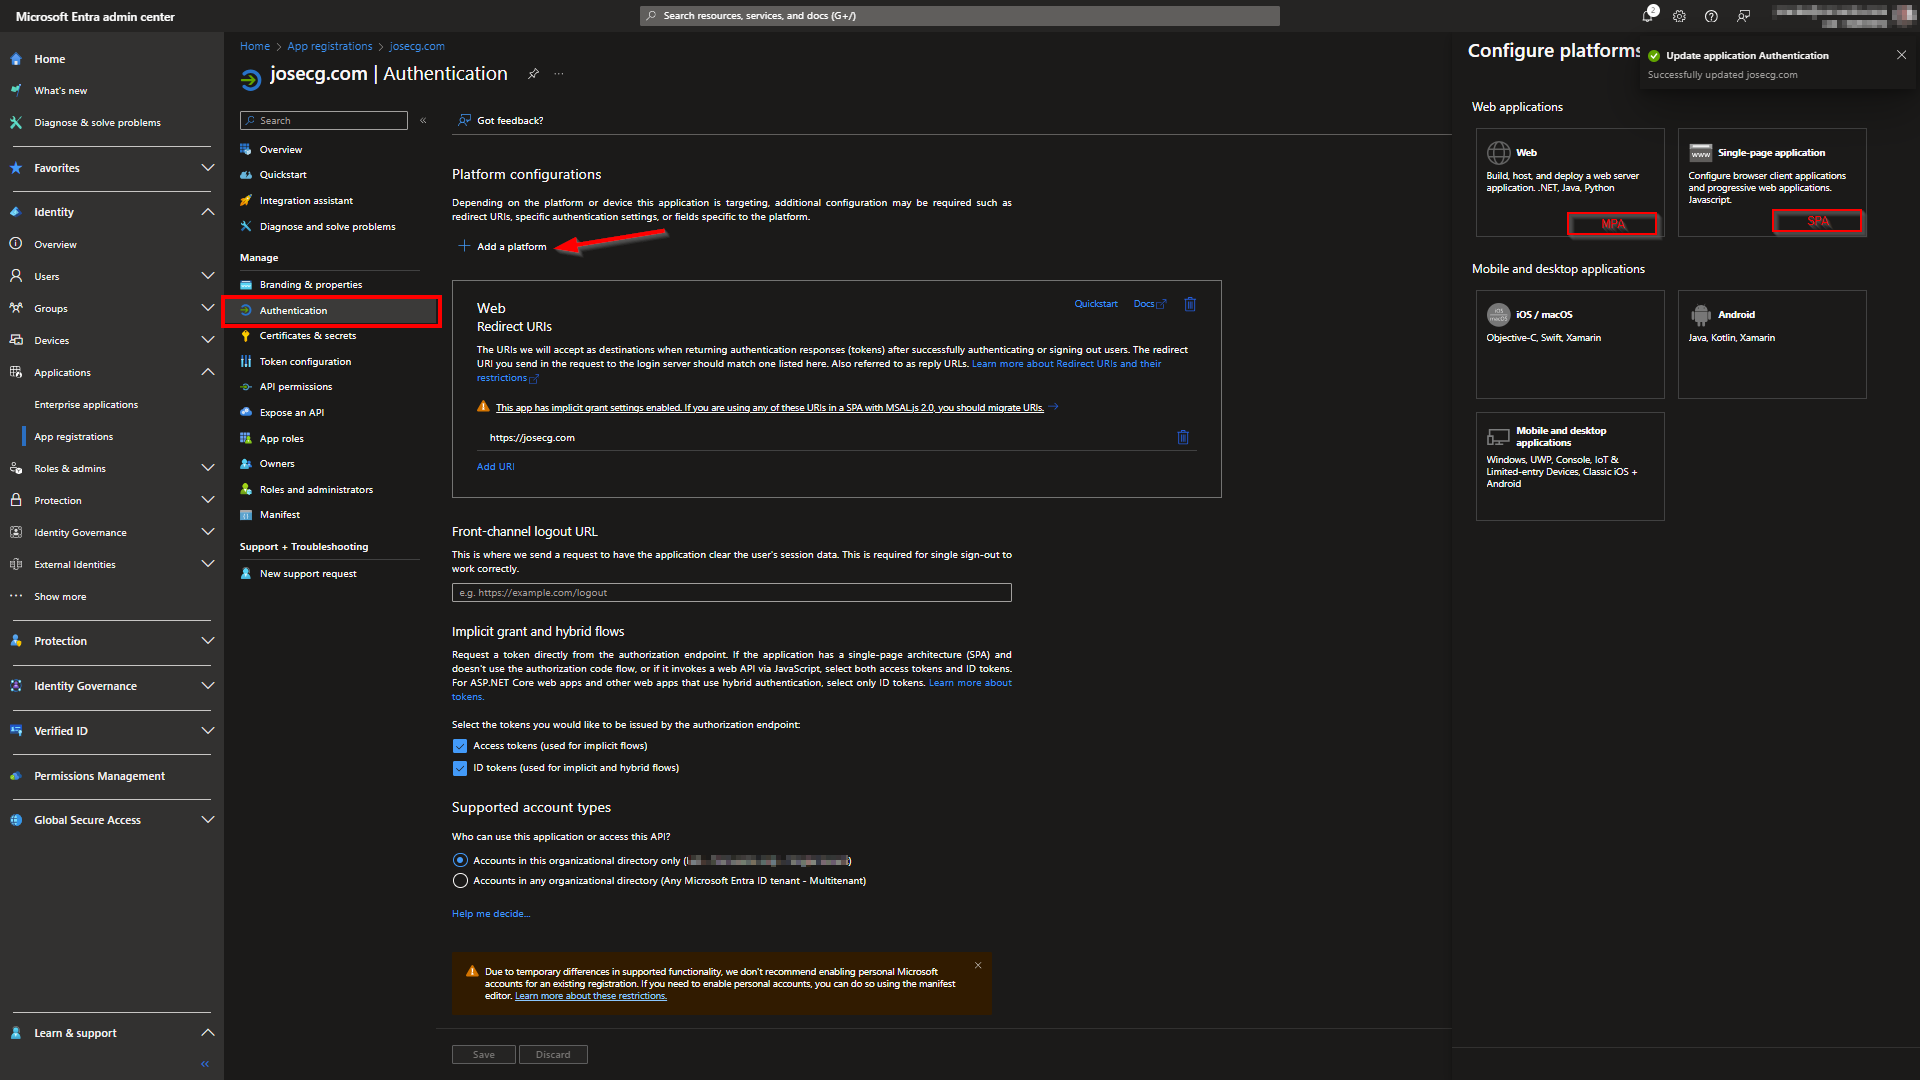Click the notifications bell icon

click(1647, 16)
